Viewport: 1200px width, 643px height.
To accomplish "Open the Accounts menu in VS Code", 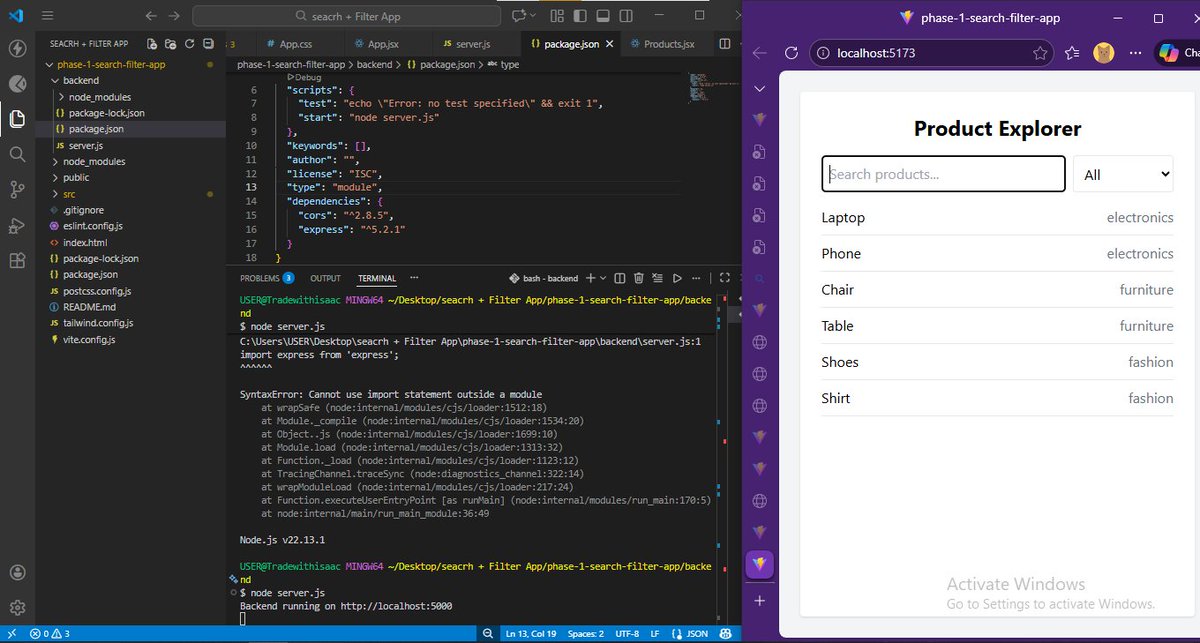I will (x=16, y=573).
